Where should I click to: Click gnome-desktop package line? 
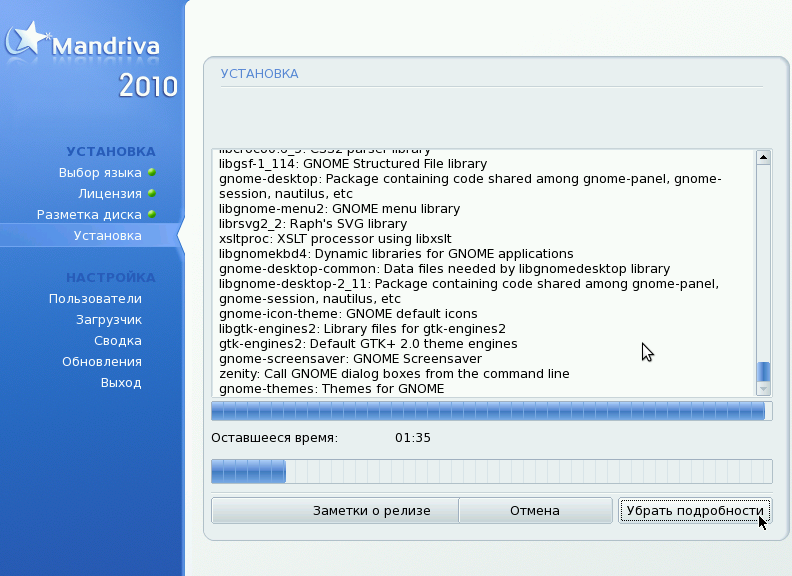(x=470, y=186)
